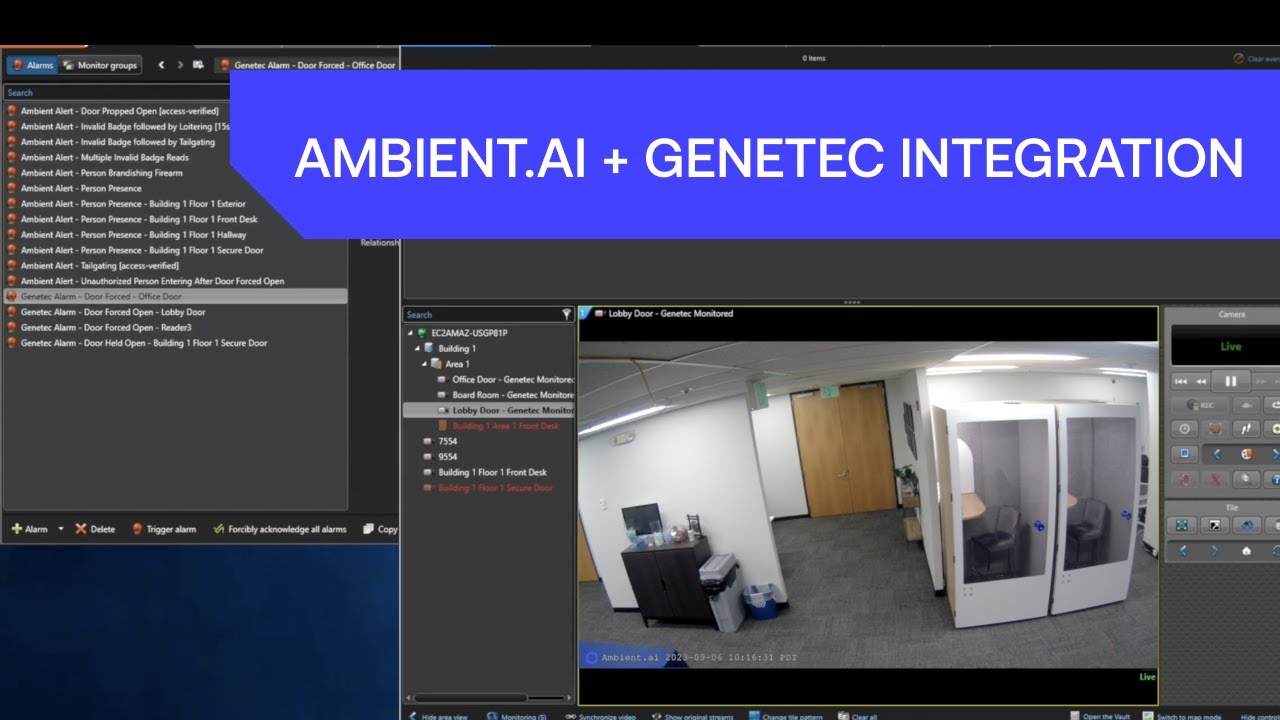1280x720 pixels.
Task: Click the area view Search field
Action: [482, 314]
